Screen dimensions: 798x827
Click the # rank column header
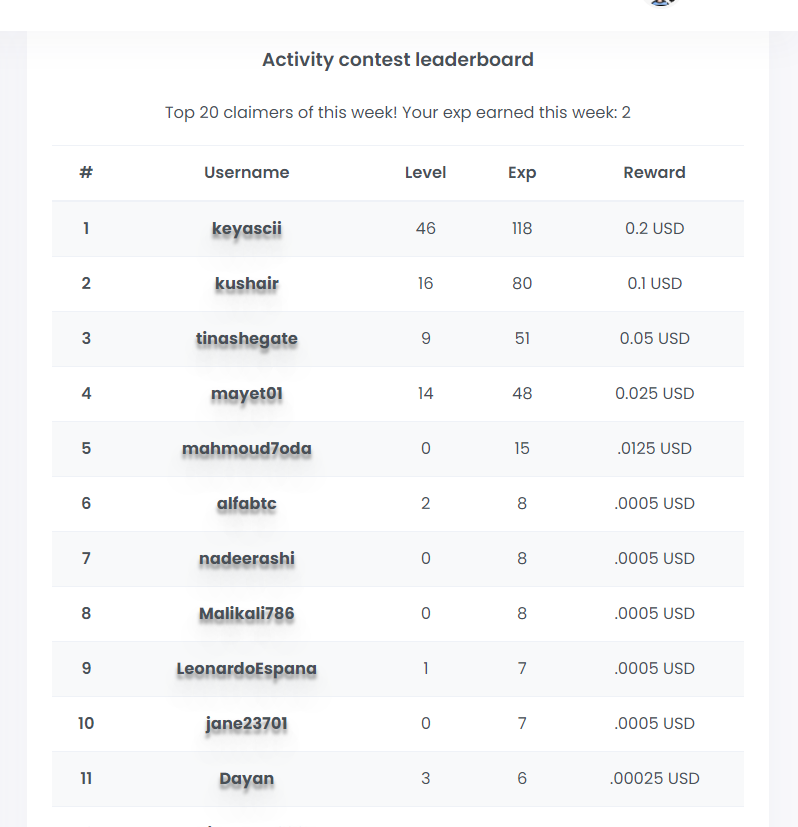click(x=86, y=172)
